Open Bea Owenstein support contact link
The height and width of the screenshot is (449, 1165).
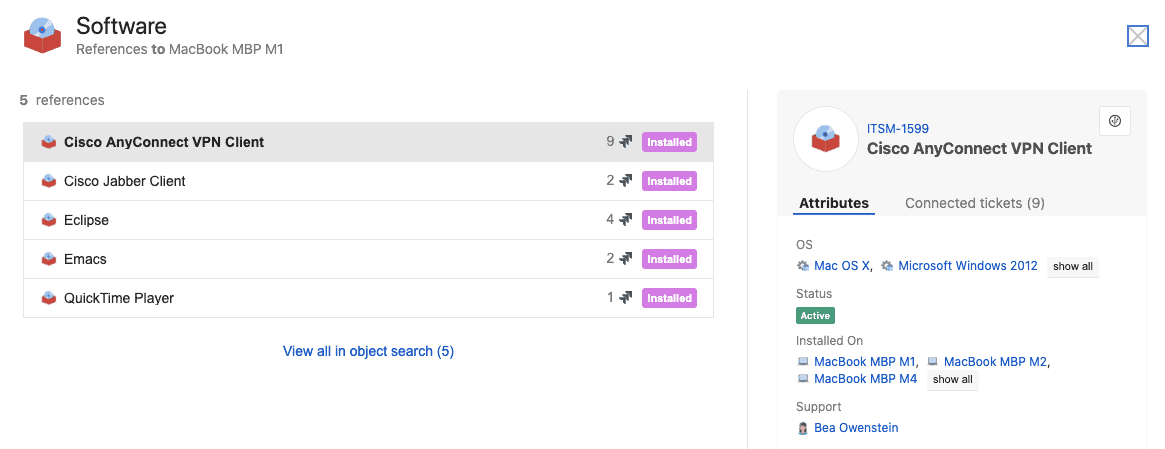coord(856,428)
